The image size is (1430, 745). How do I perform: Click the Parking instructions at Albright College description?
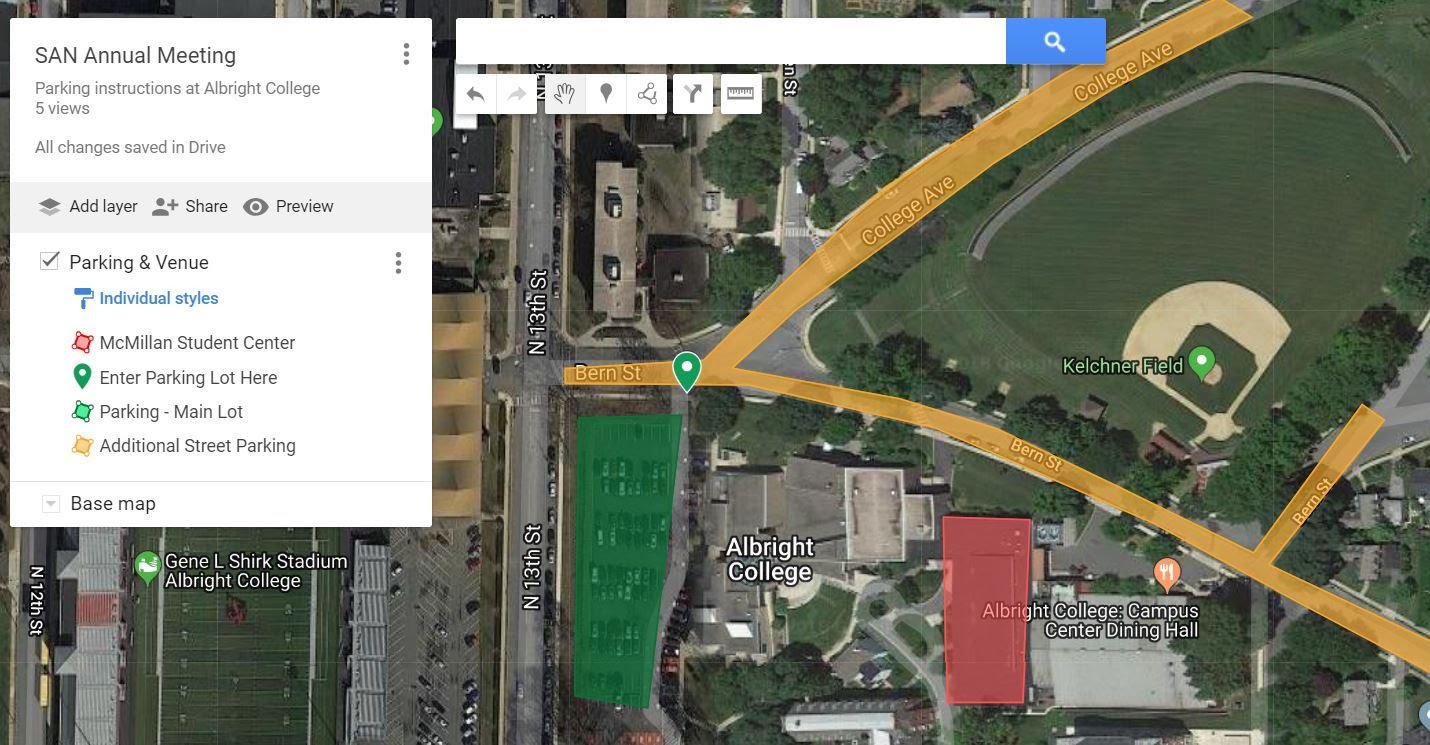click(x=177, y=88)
